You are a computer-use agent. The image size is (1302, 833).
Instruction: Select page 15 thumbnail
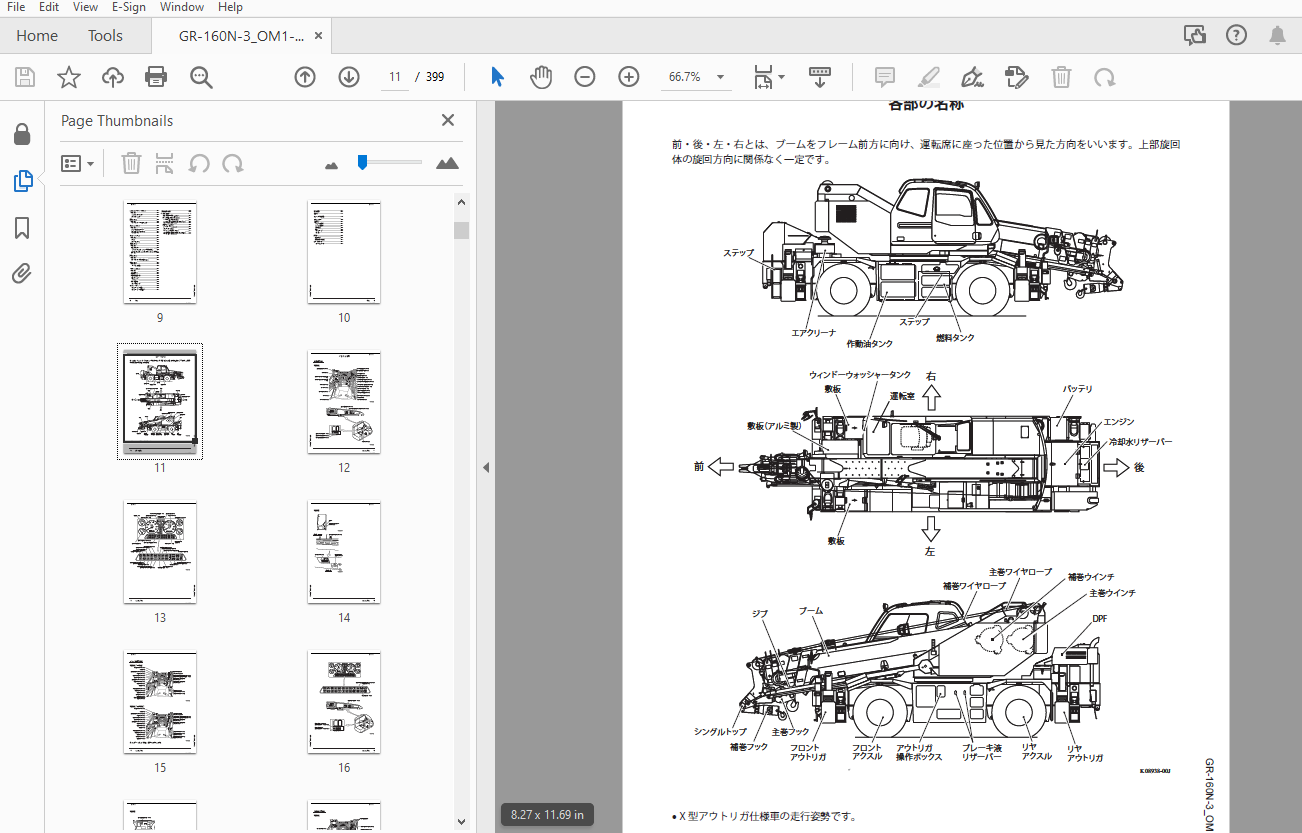(160, 702)
